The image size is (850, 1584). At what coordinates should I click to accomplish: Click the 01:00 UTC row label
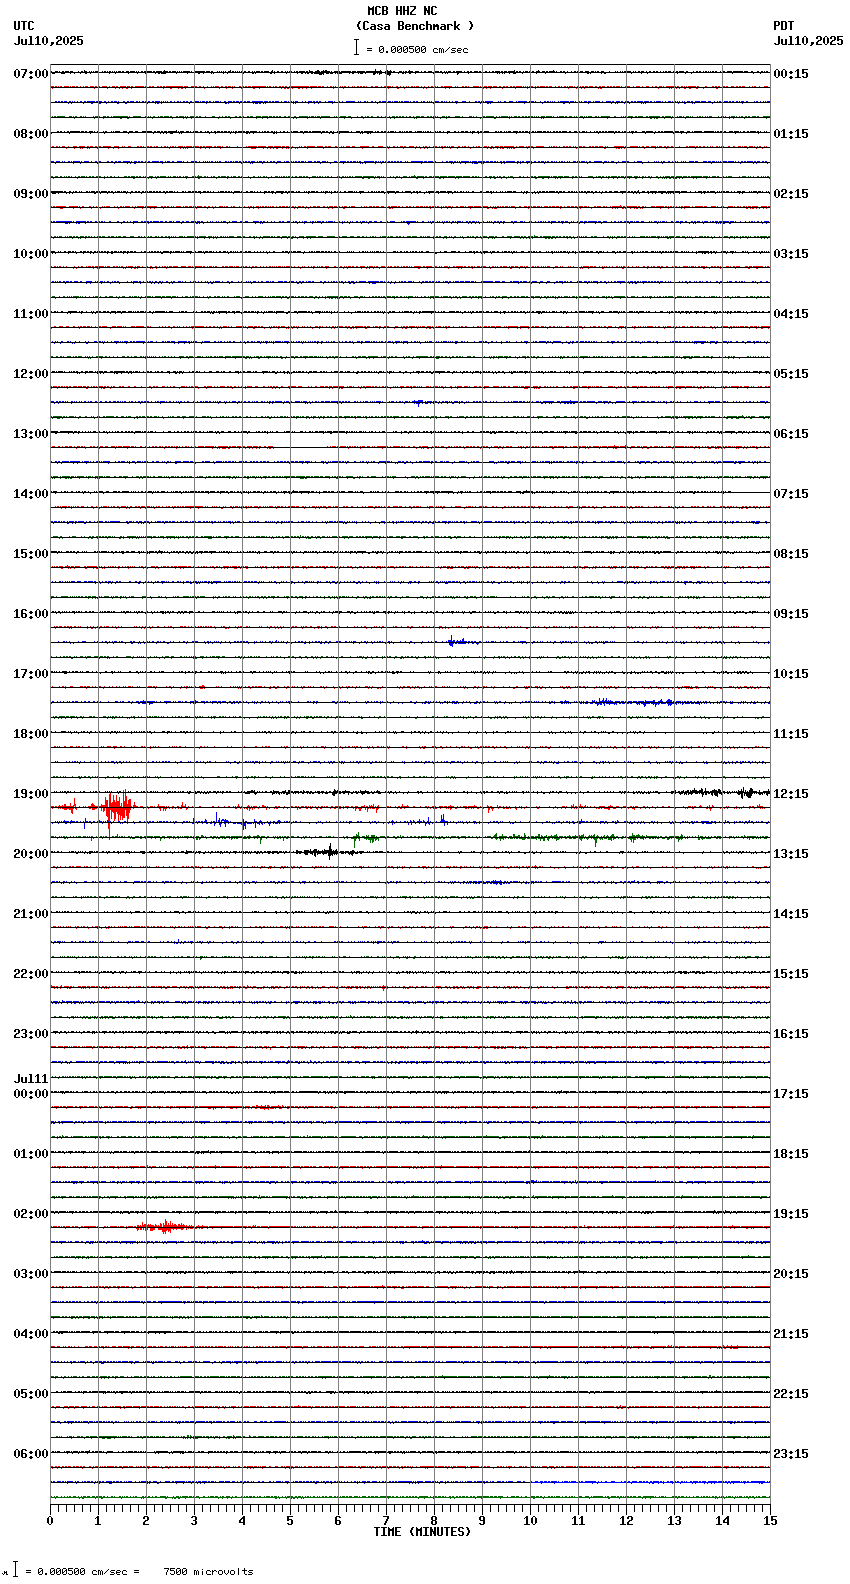tap(31, 1154)
